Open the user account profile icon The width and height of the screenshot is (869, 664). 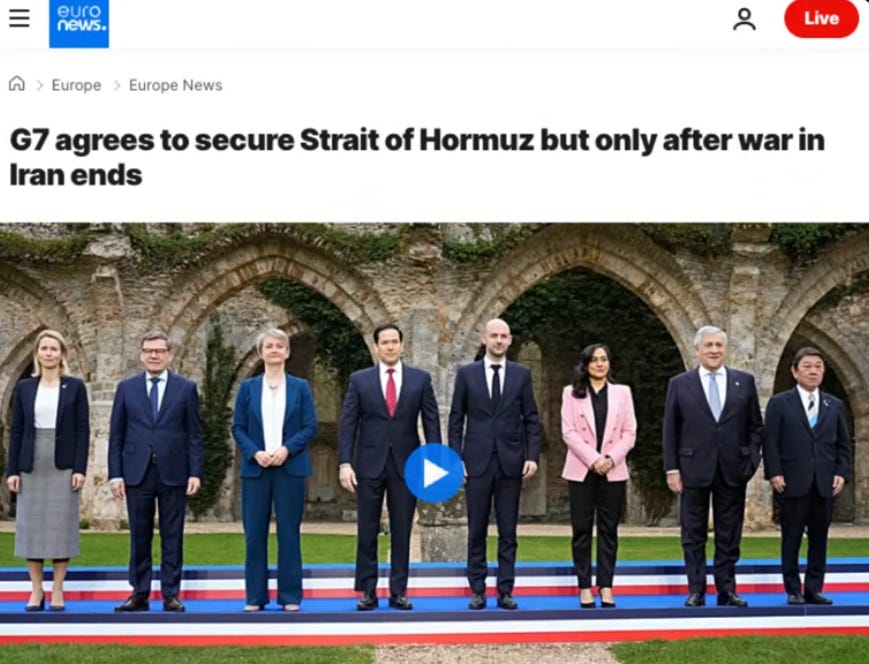[744, 19]
